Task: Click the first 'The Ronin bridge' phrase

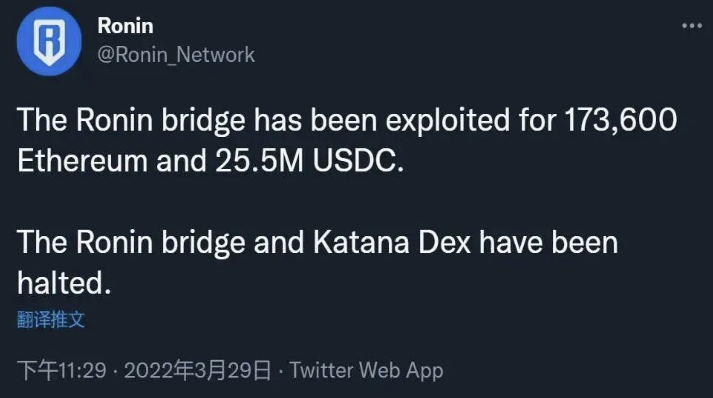Action: (131, 121)
